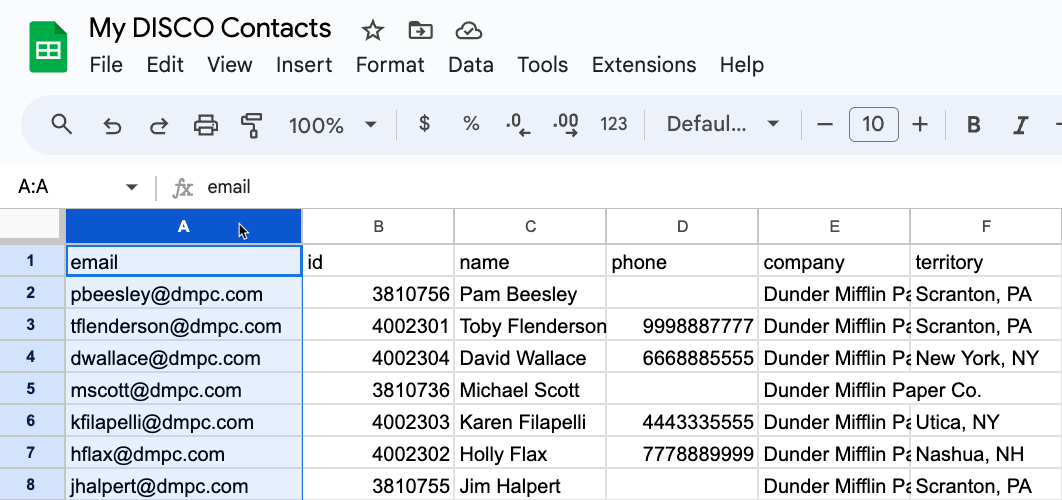Click the territory cell Utica, NY

(x=986, y=421)
